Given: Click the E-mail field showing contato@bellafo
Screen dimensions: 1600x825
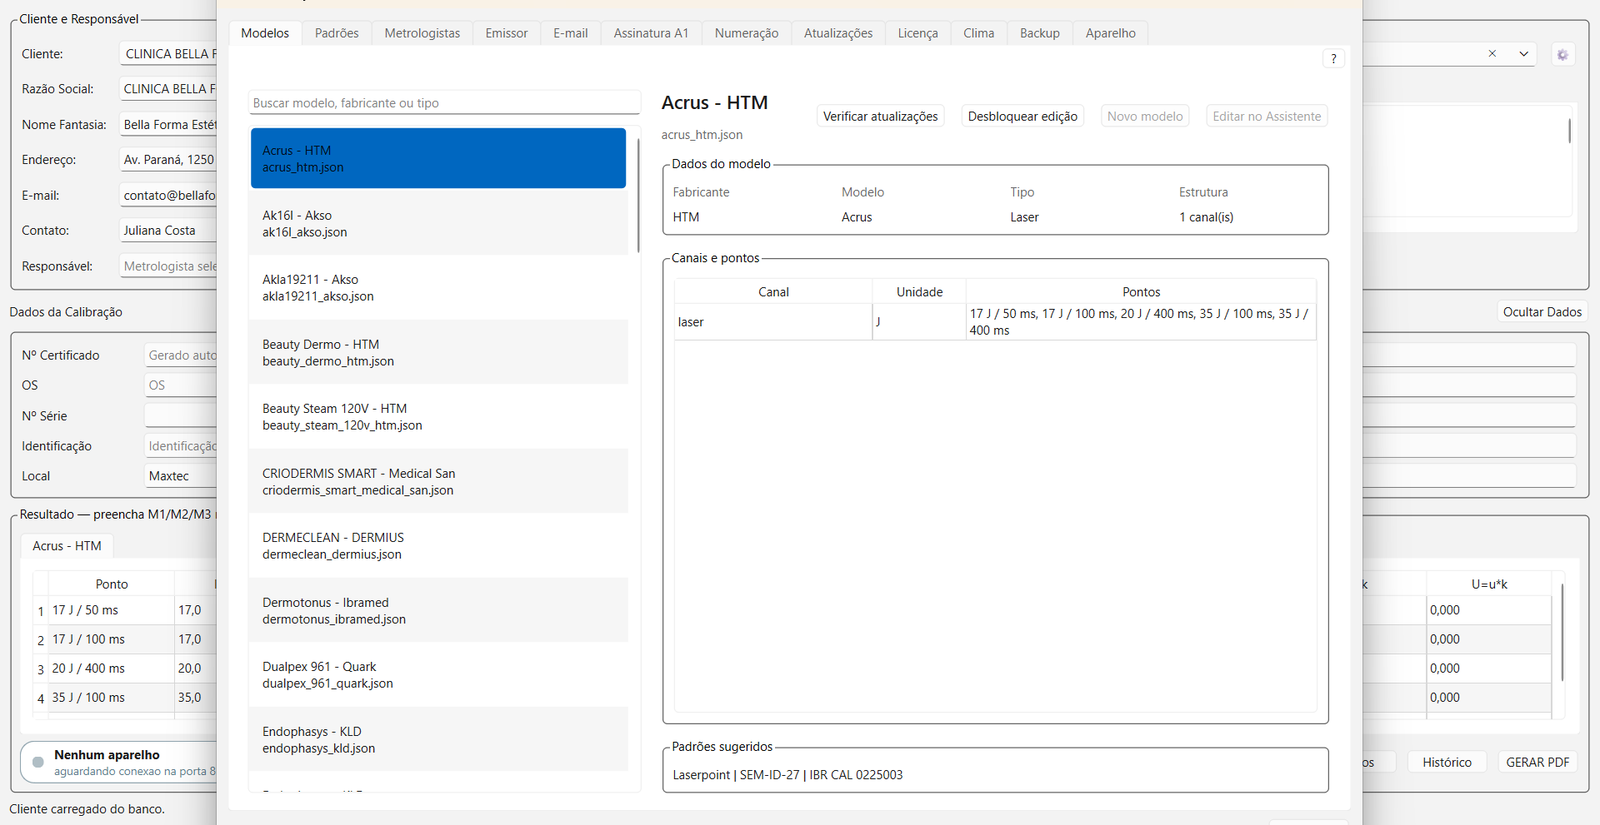Looking at the screenshot, I should coord(168,196).
